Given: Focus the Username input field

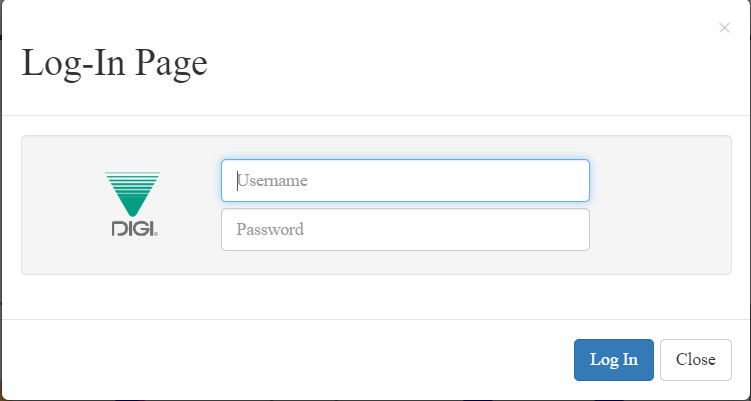Looking at the screenshot, I should tap(405, 181).
